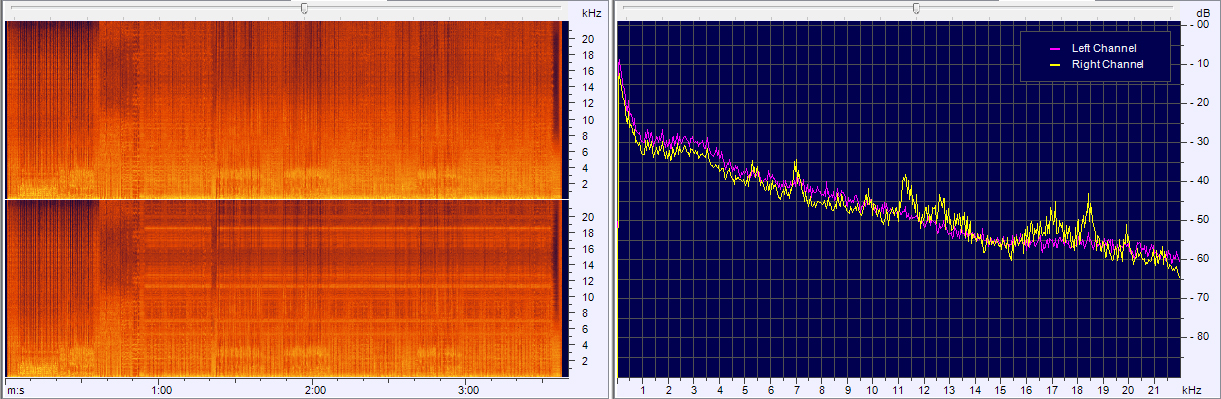This screenshot has width=1221, height=399.
Task: Click the yellow Right Channel legend marker
Action: point(1054,64)
